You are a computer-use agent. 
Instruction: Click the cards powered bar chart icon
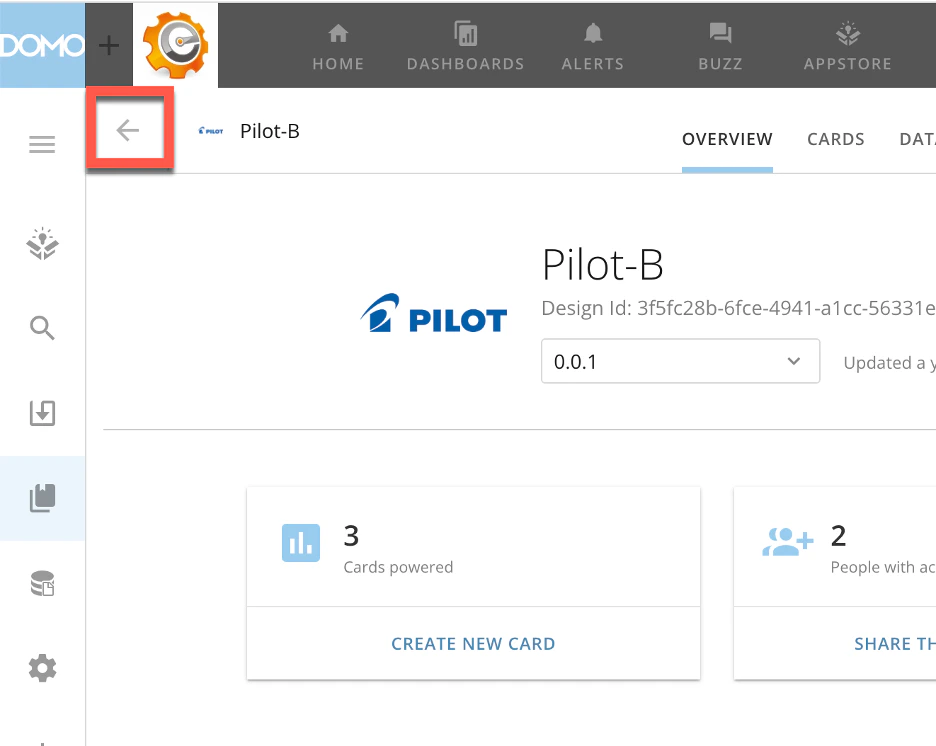pos(301,543)
